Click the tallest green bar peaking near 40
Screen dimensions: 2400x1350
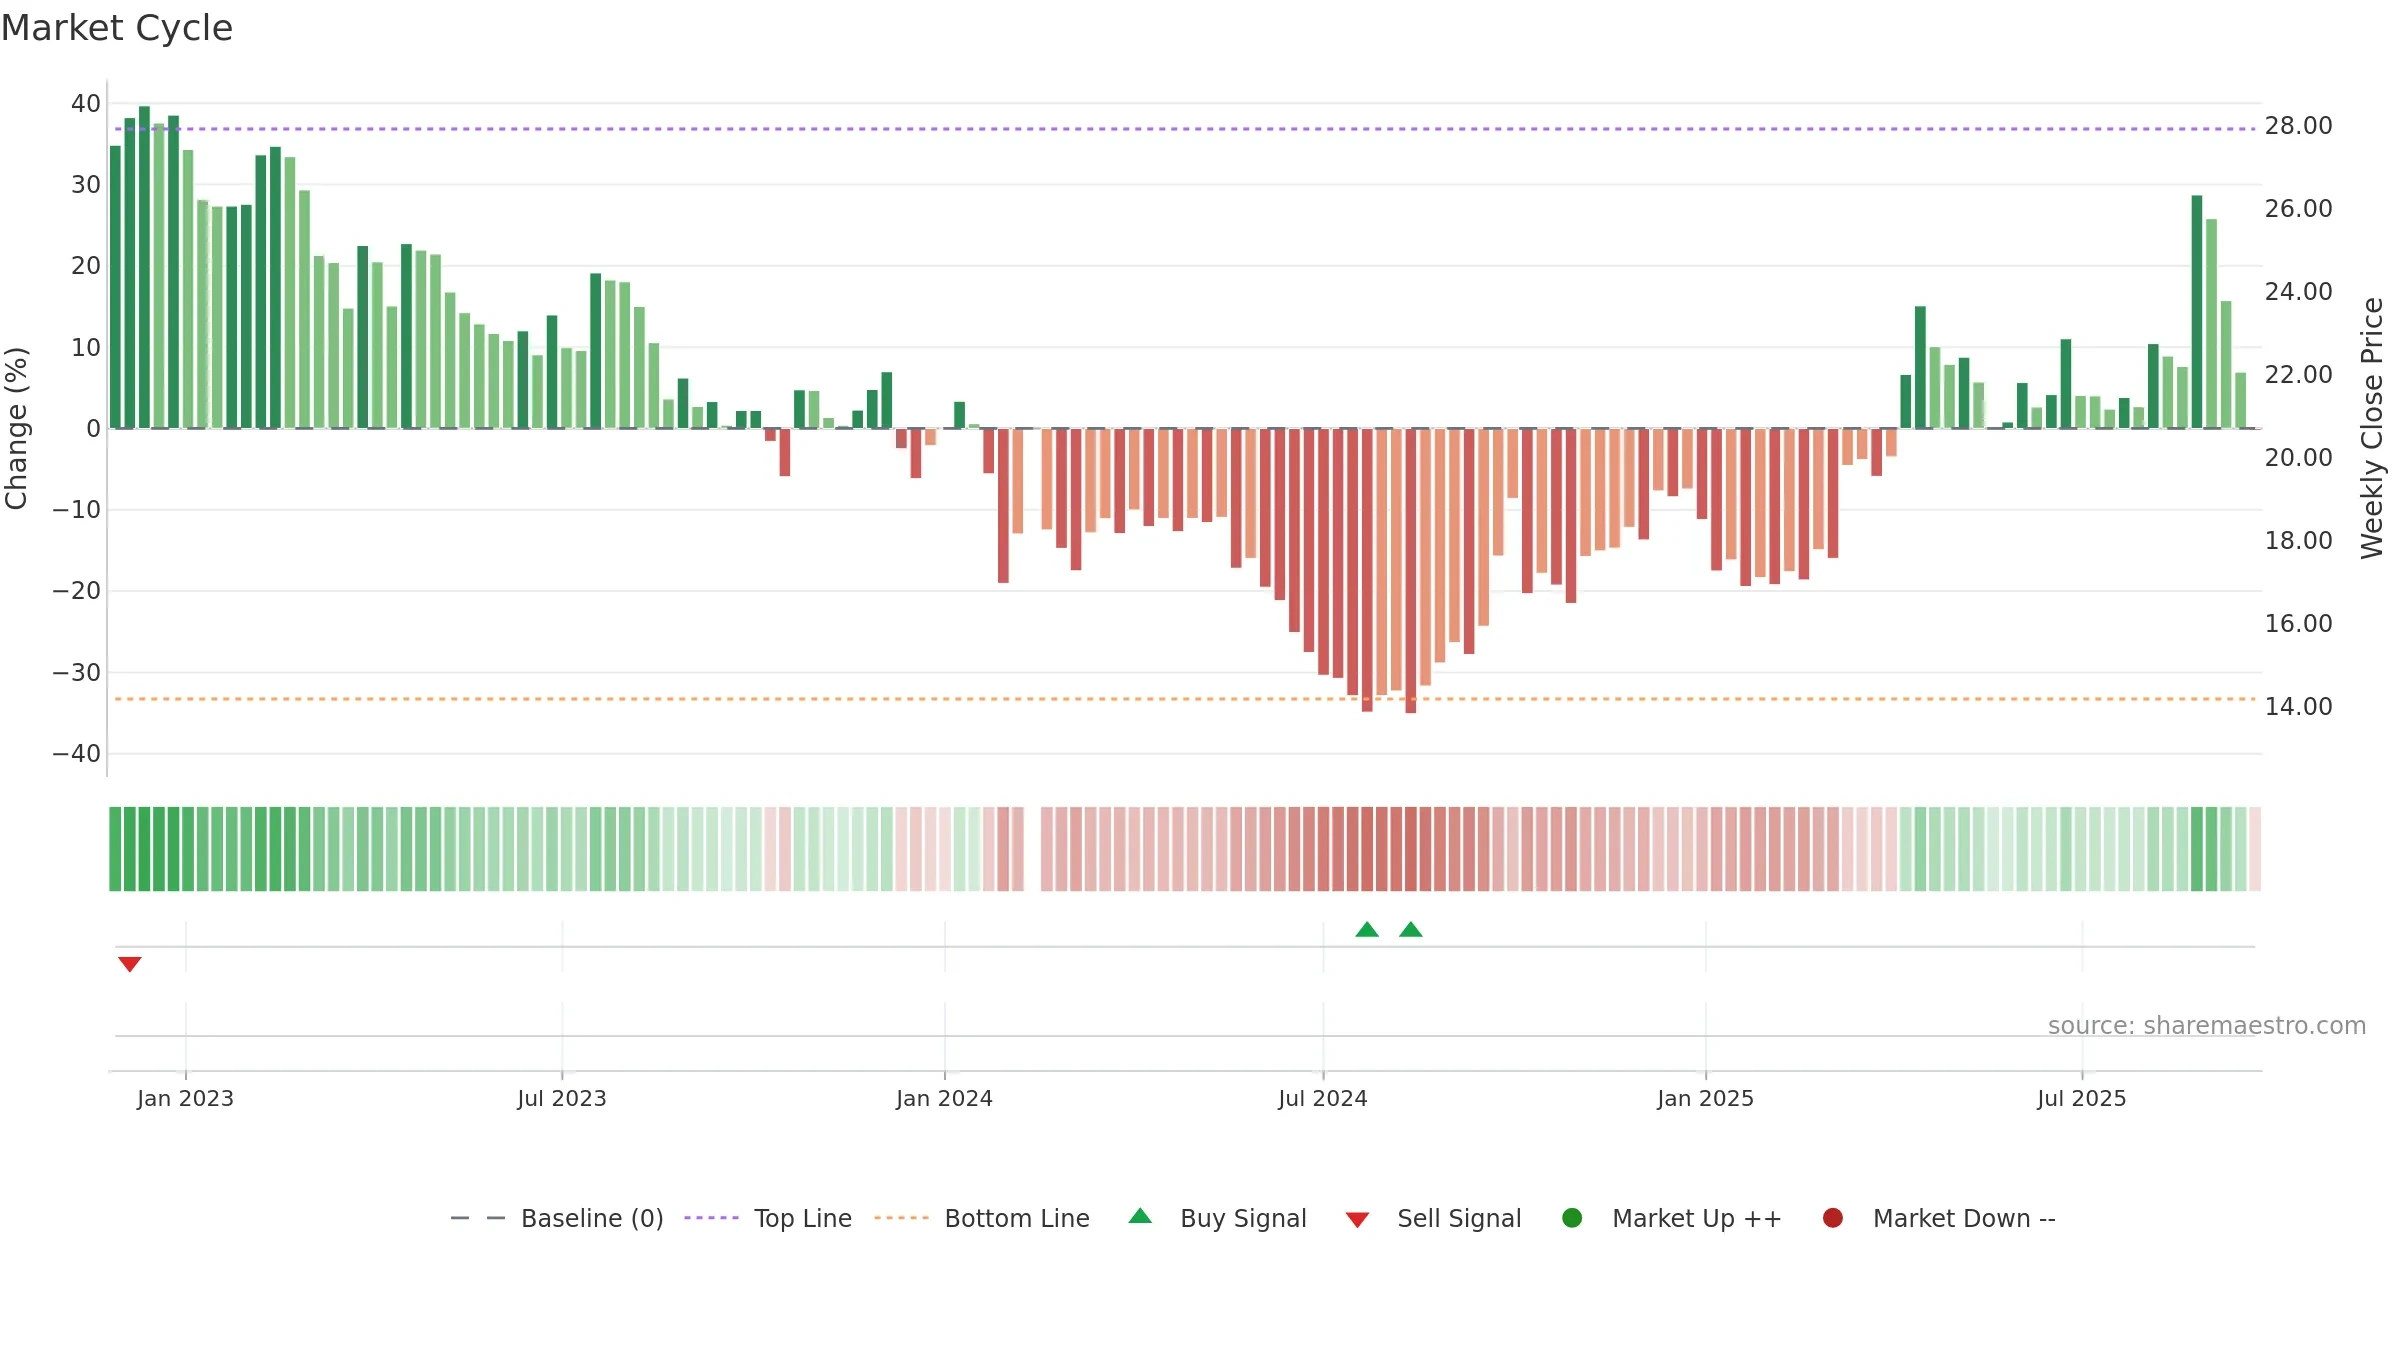(x=144, y=267)
